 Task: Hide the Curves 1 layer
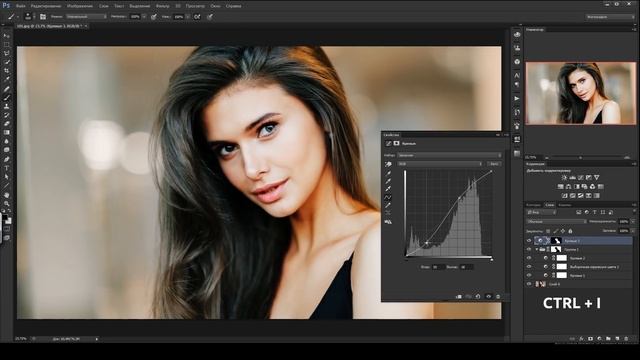[529, 275]
